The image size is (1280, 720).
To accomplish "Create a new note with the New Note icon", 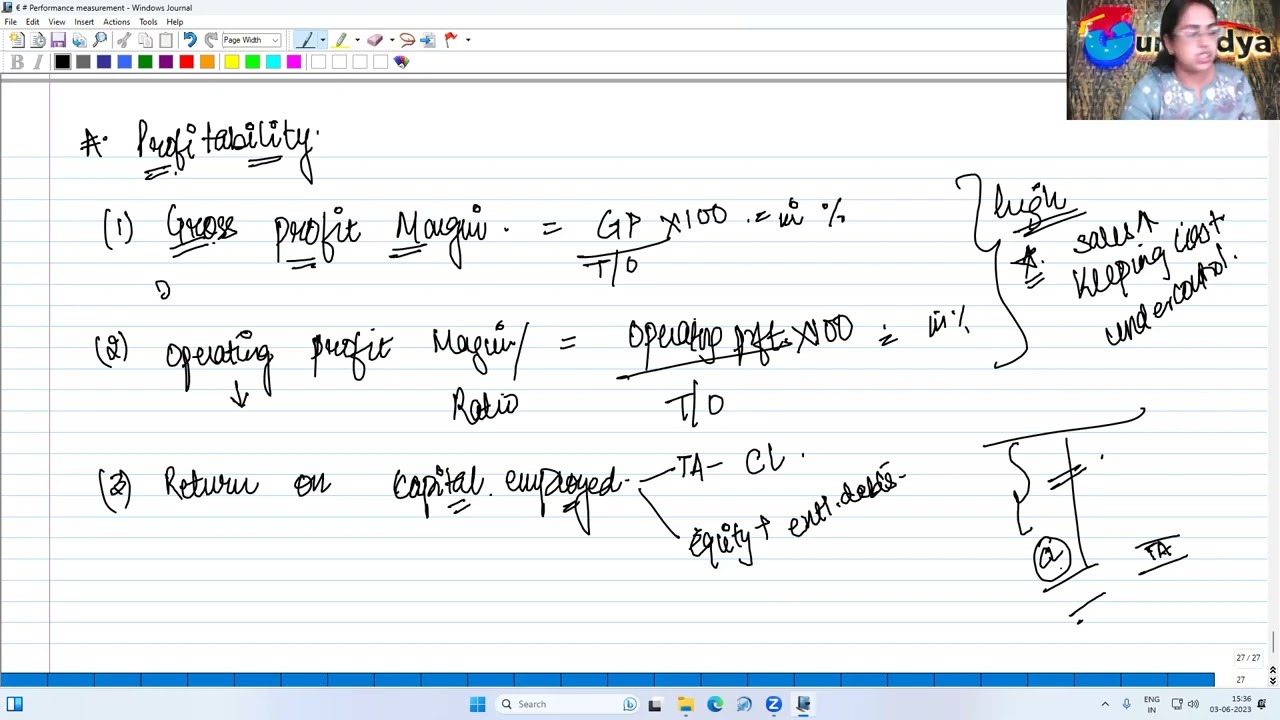I will (16, 40).
